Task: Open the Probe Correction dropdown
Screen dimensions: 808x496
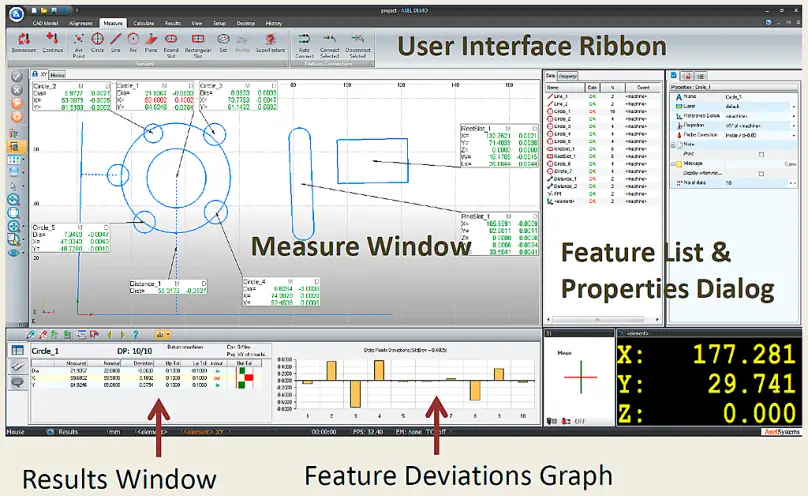Action: [x=794, y=135]
